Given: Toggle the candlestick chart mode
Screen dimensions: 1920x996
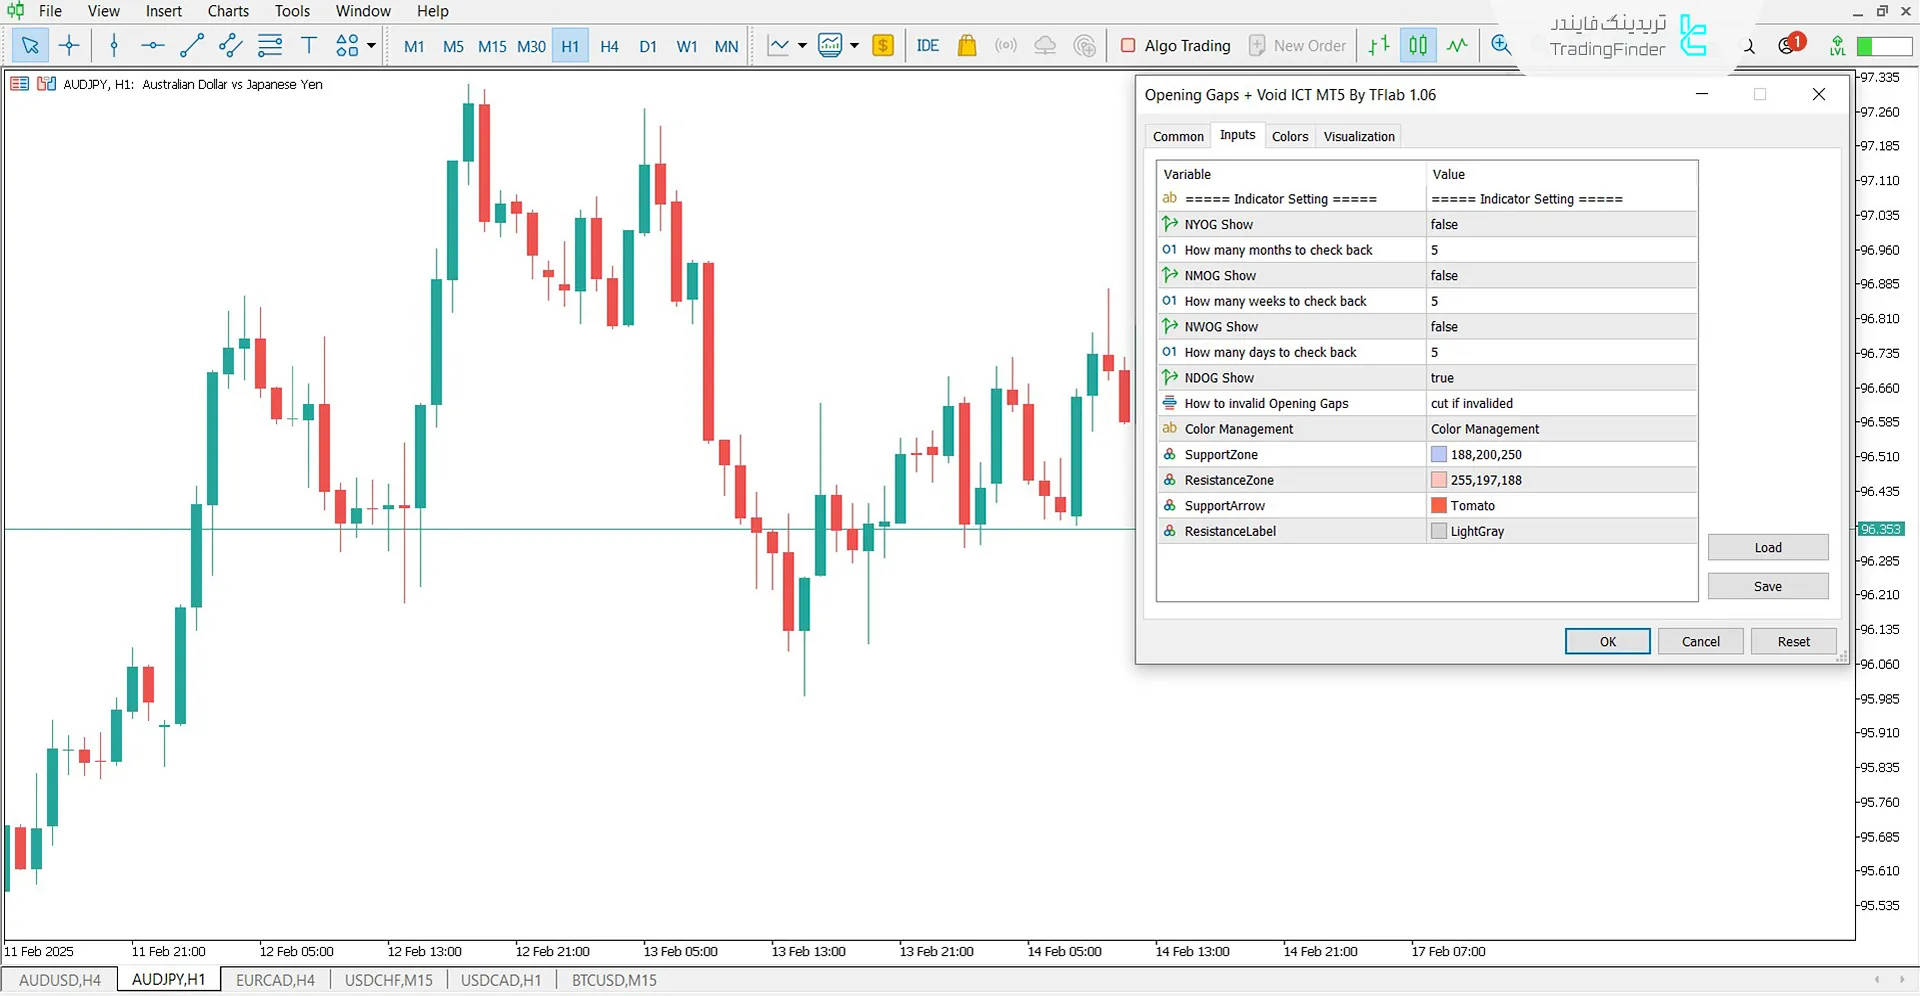Looking at the screenshot, I should click(1418, 45).
